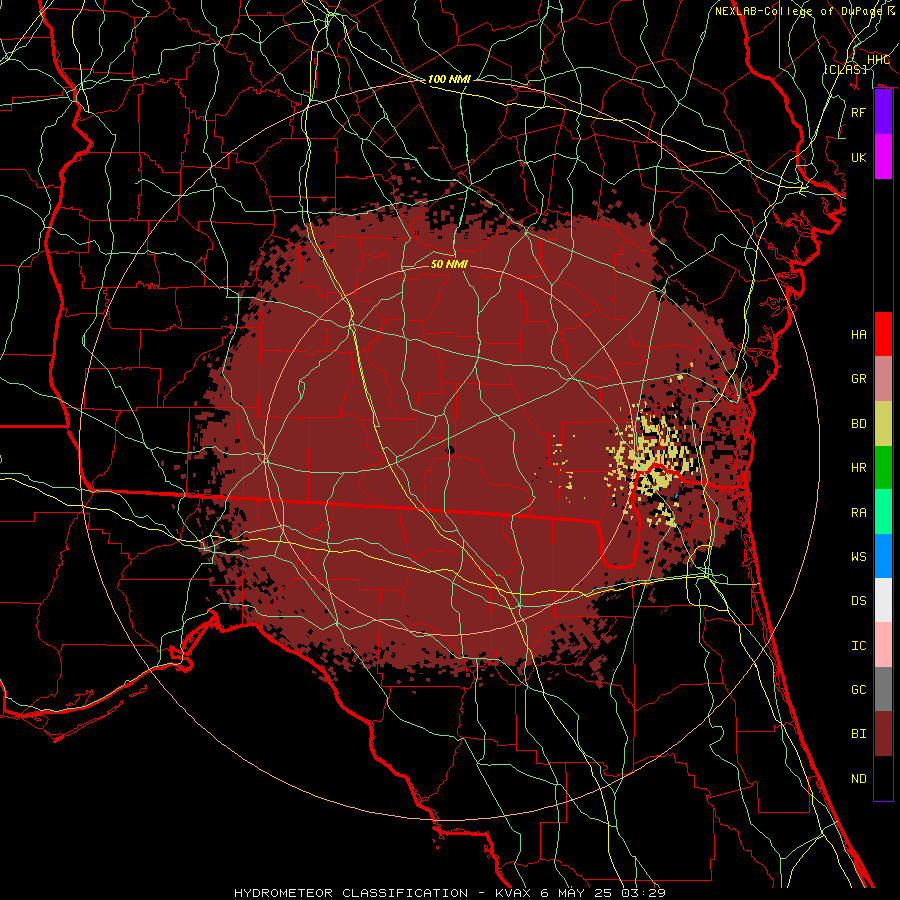900x900 pixels.
Task: Click the RA legend label
Action: click(859, 513)
